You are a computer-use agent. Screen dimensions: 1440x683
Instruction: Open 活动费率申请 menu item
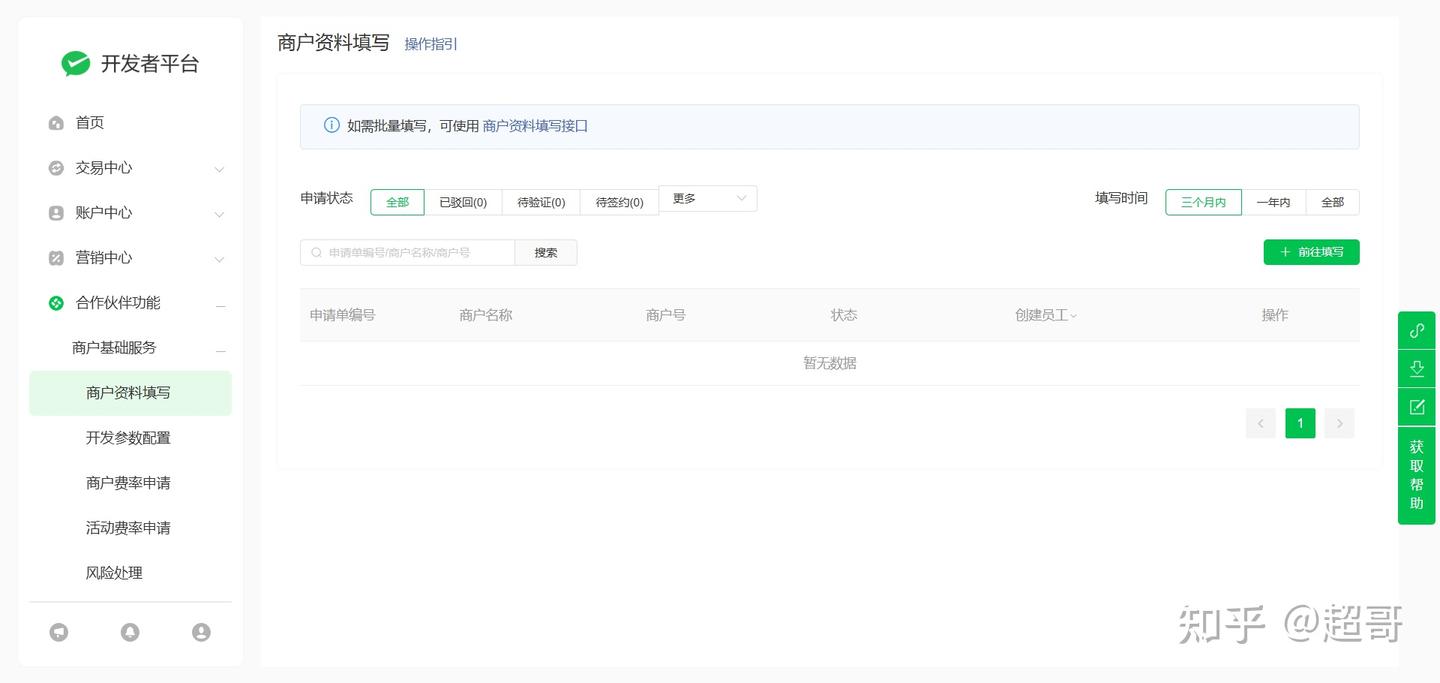tap(130, 528)
